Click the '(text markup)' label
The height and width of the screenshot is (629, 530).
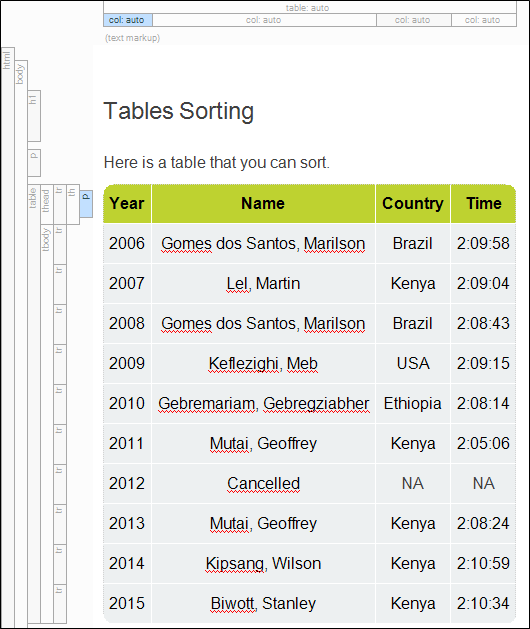[x=132, y=38]
